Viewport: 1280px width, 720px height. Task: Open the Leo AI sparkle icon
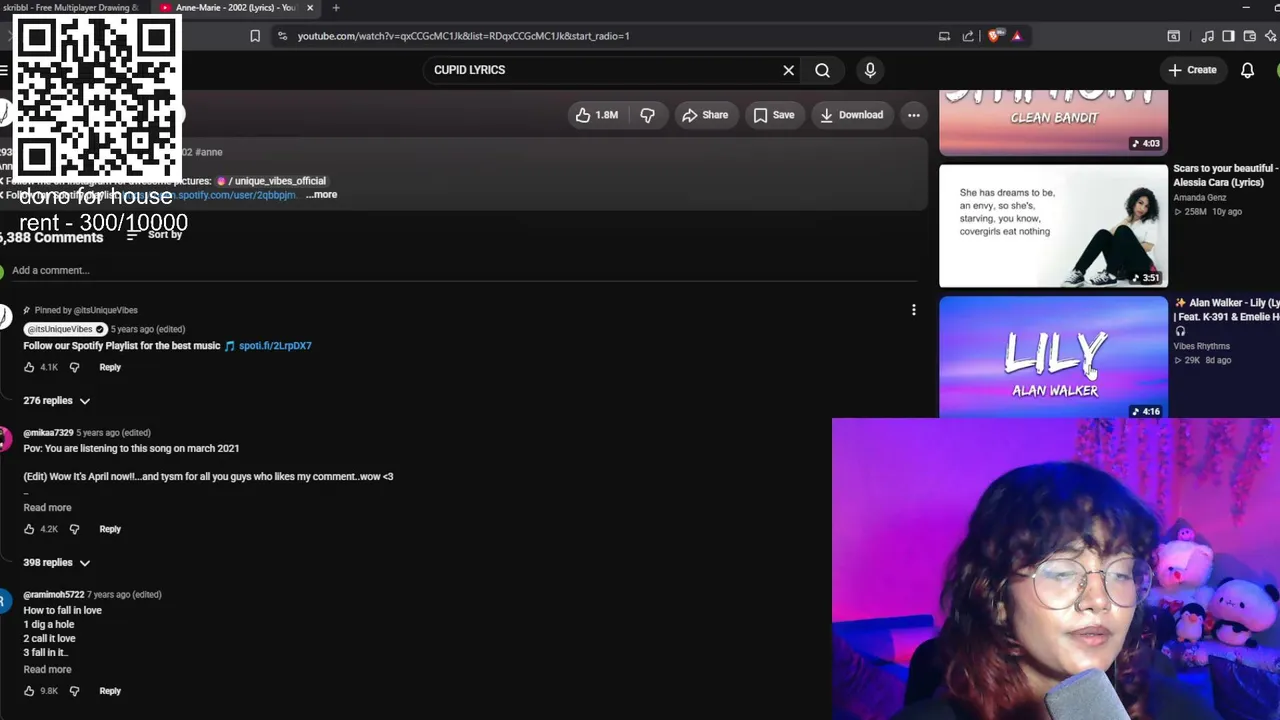coord(1270,36)
